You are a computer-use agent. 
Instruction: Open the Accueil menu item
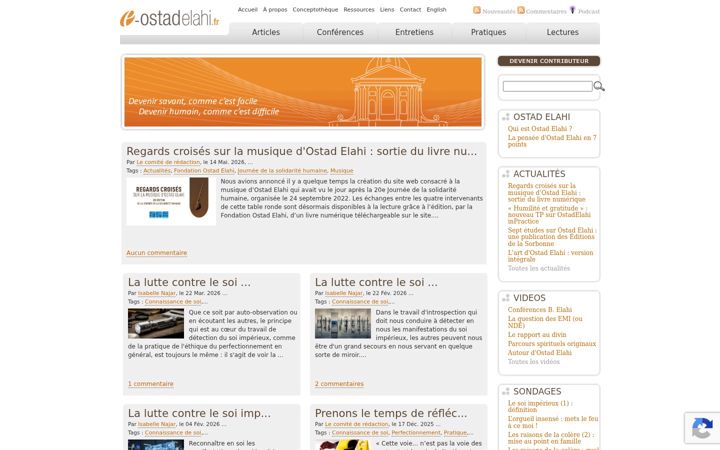point(248,10)
